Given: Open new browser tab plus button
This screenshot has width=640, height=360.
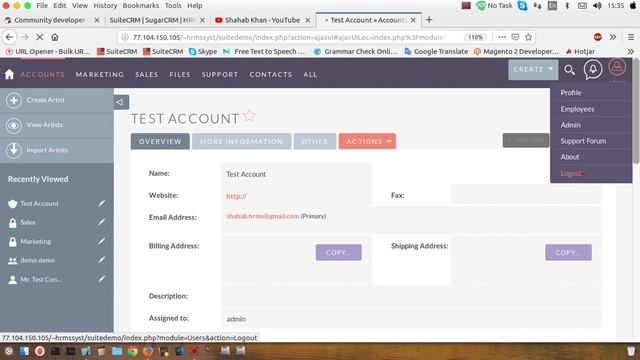Looking at the screenshot, I should 429,20.
